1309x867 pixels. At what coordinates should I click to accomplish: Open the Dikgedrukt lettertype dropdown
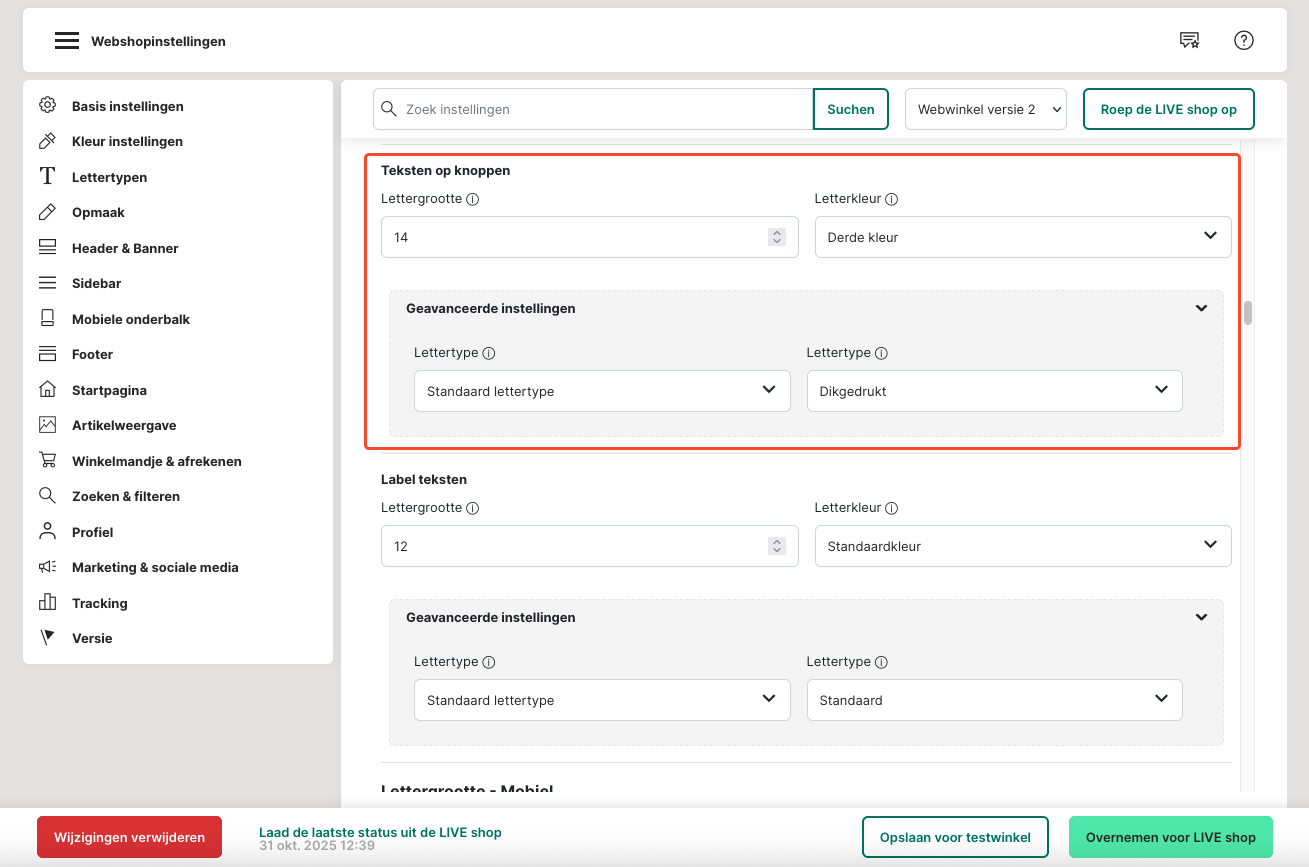pyautogui.click(x=994, y=391)
